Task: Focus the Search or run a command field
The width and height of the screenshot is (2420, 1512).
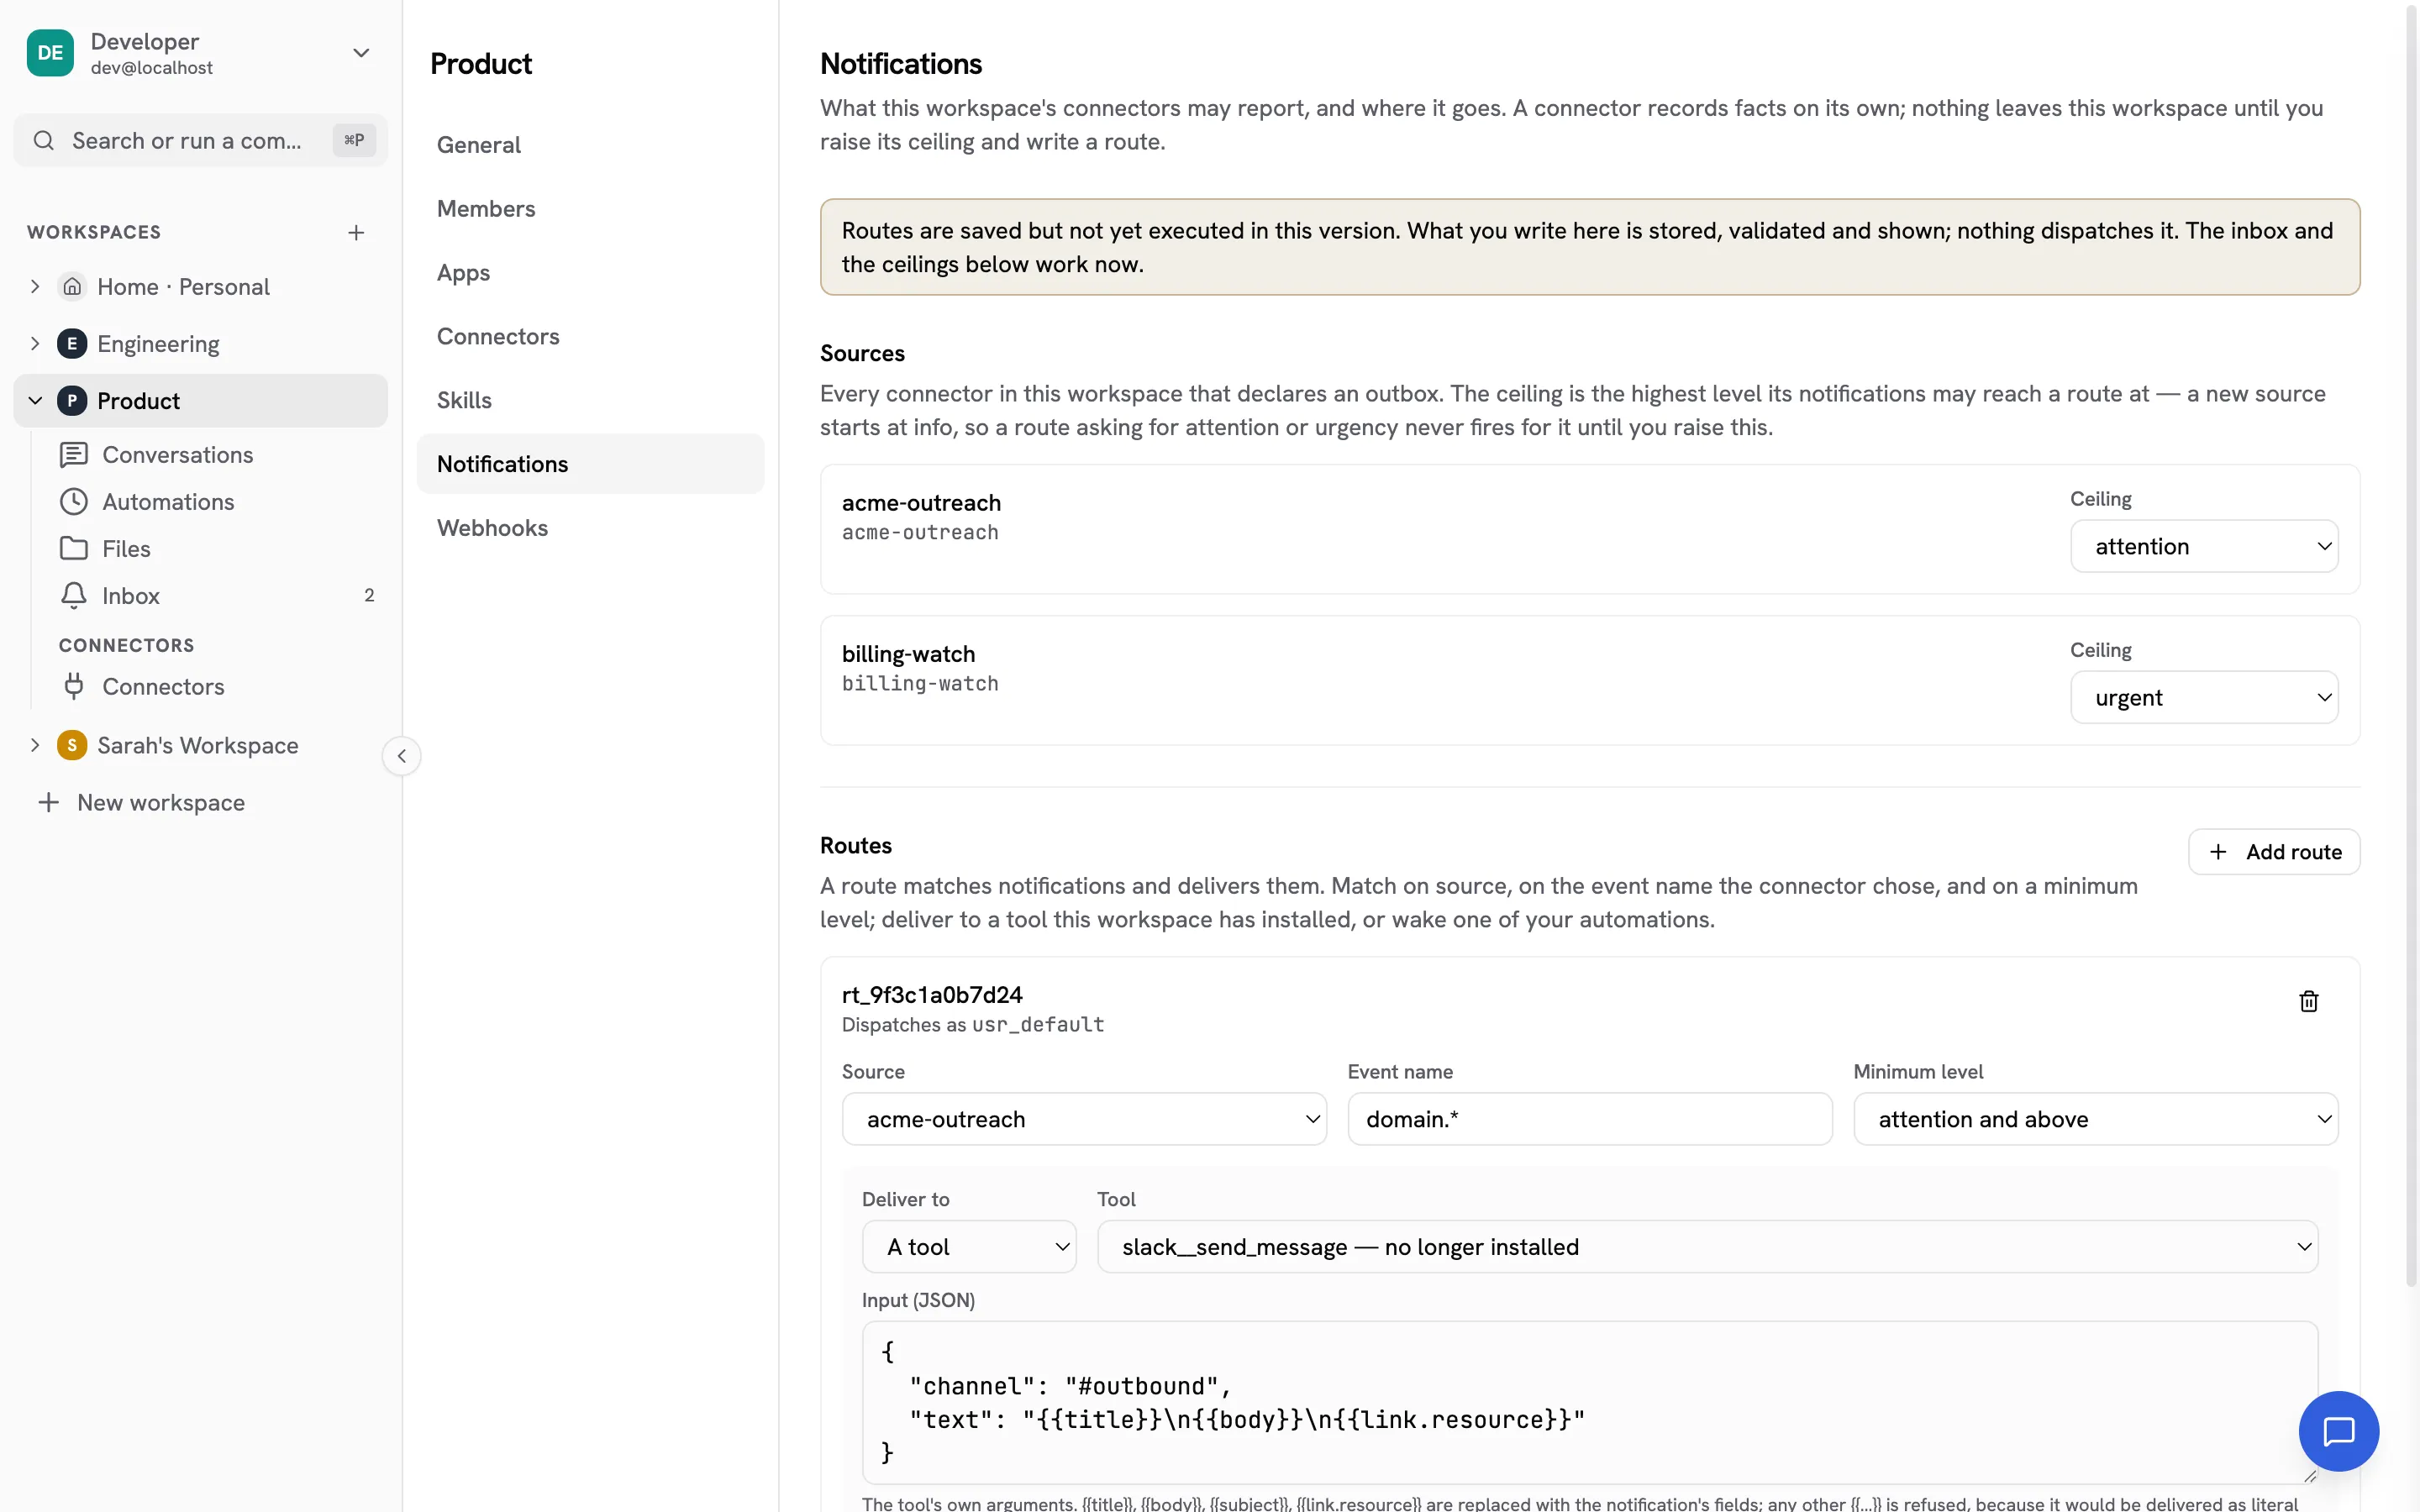Action: click(x=200, y=140)
